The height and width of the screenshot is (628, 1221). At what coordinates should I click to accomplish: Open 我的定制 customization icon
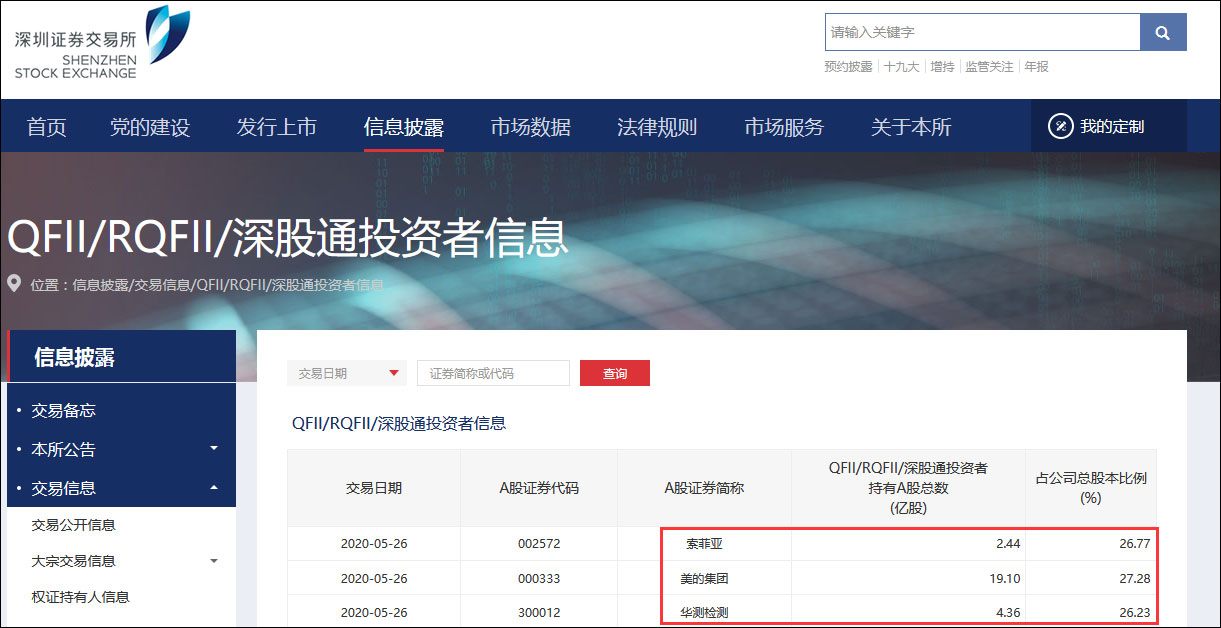(1060, 127)
